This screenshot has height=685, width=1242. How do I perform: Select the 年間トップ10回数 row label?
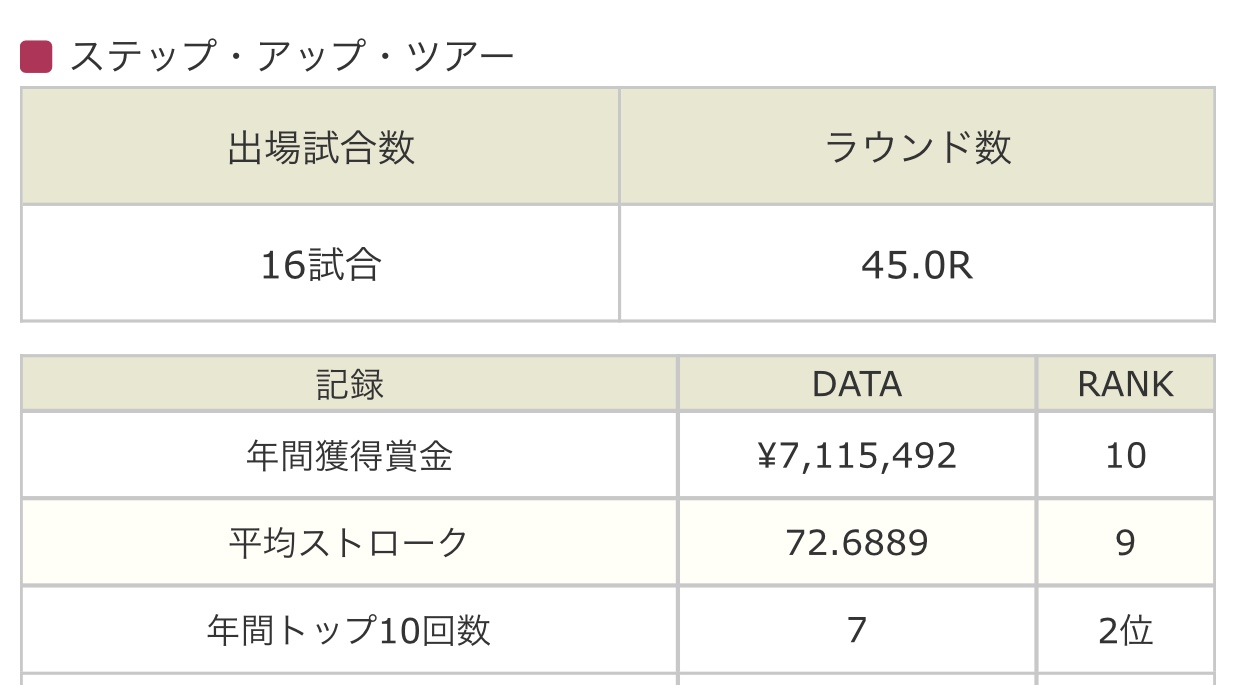(350, 630)
